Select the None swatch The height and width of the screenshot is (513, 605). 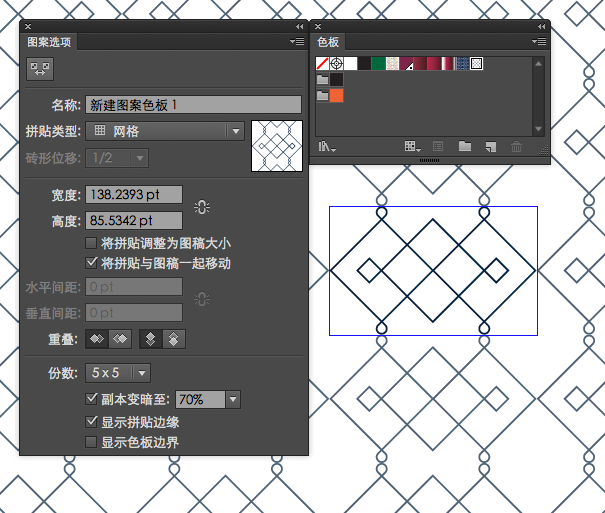click(322, 63)
